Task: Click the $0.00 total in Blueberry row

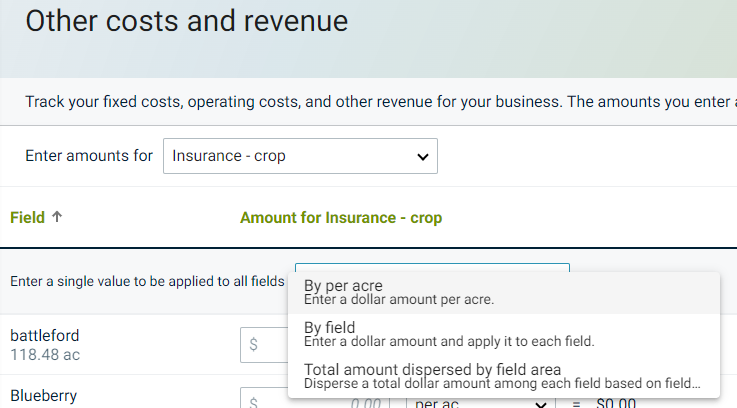Action: click(x=617, y=403)
